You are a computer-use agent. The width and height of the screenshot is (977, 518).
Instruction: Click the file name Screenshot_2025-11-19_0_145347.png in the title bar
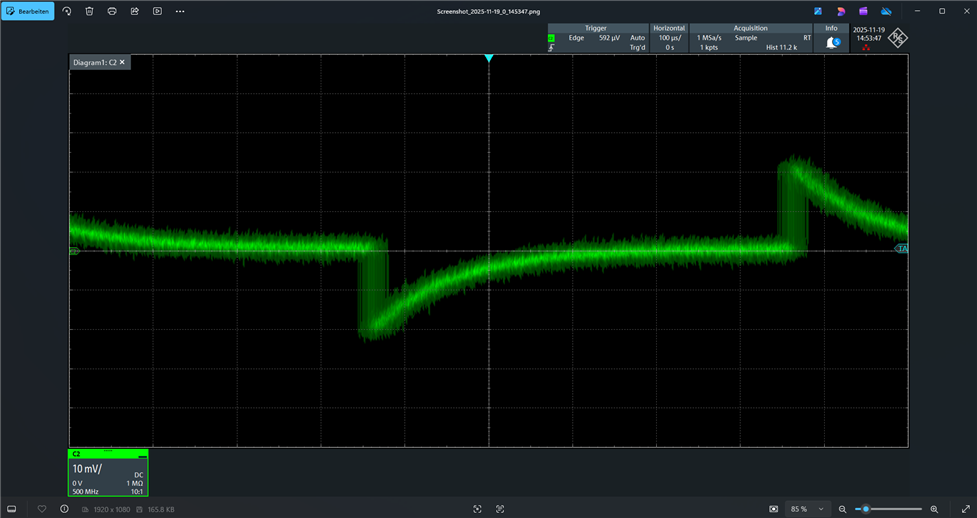pos(488,11)
